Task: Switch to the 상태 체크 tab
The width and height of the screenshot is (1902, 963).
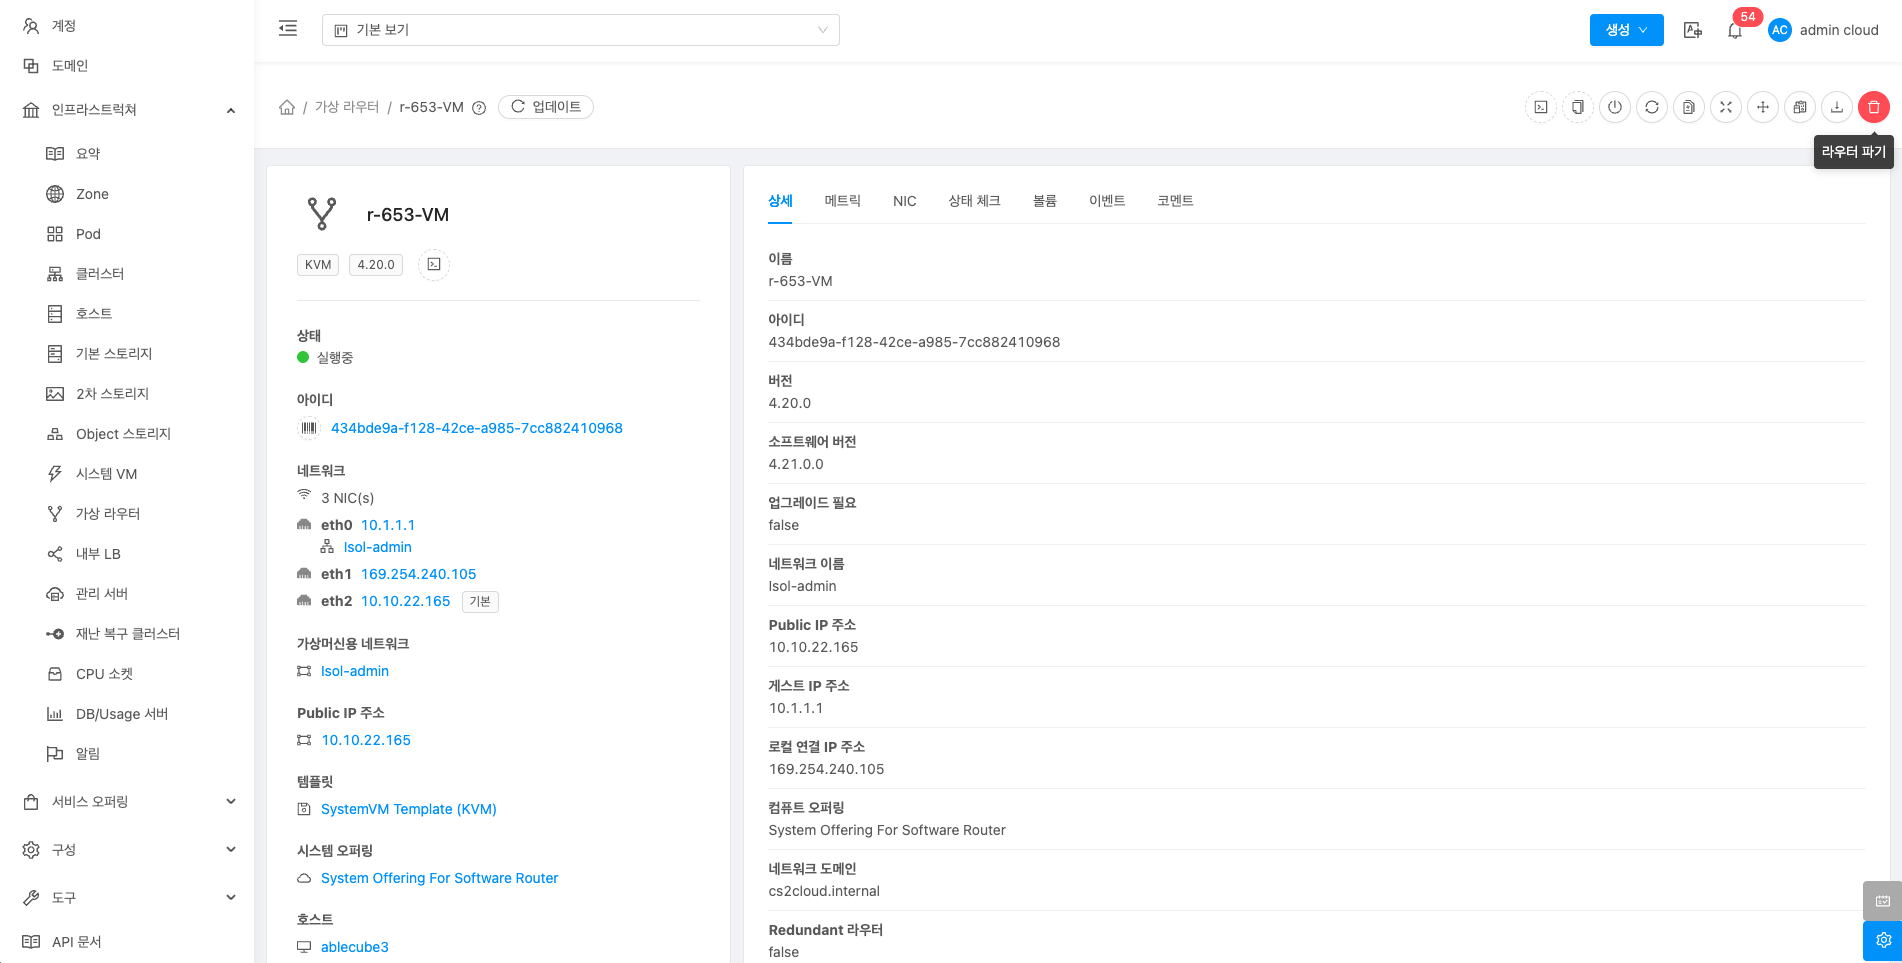Action: [x=974, y=201]
